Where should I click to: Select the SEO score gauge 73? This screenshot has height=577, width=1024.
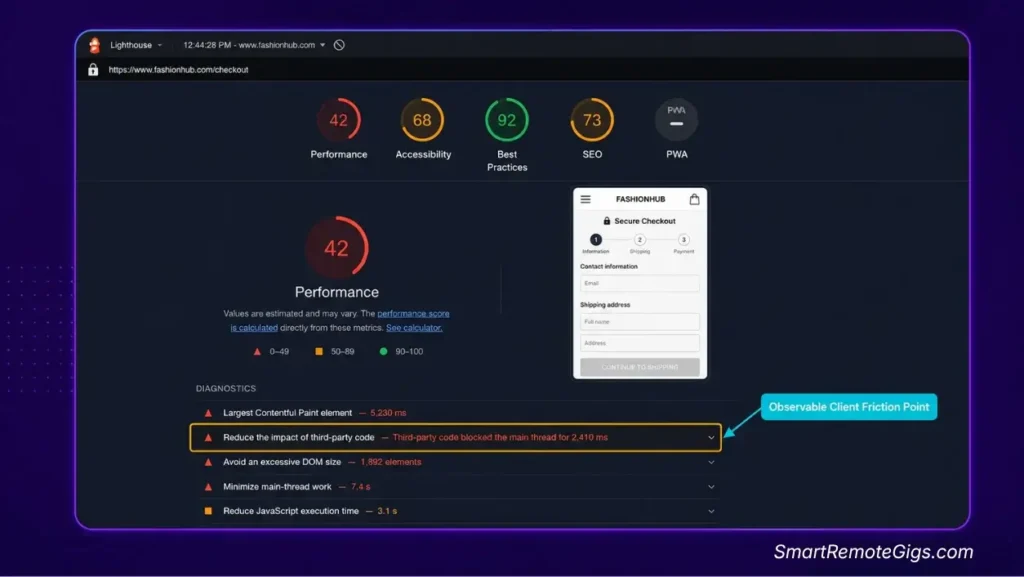pyautogui.click(x=592, y=120)
